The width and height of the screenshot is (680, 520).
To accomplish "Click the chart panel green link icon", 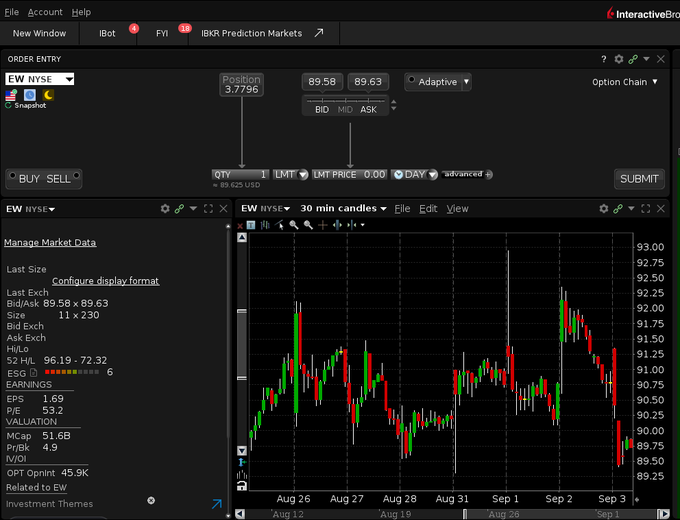I will 618,209.
